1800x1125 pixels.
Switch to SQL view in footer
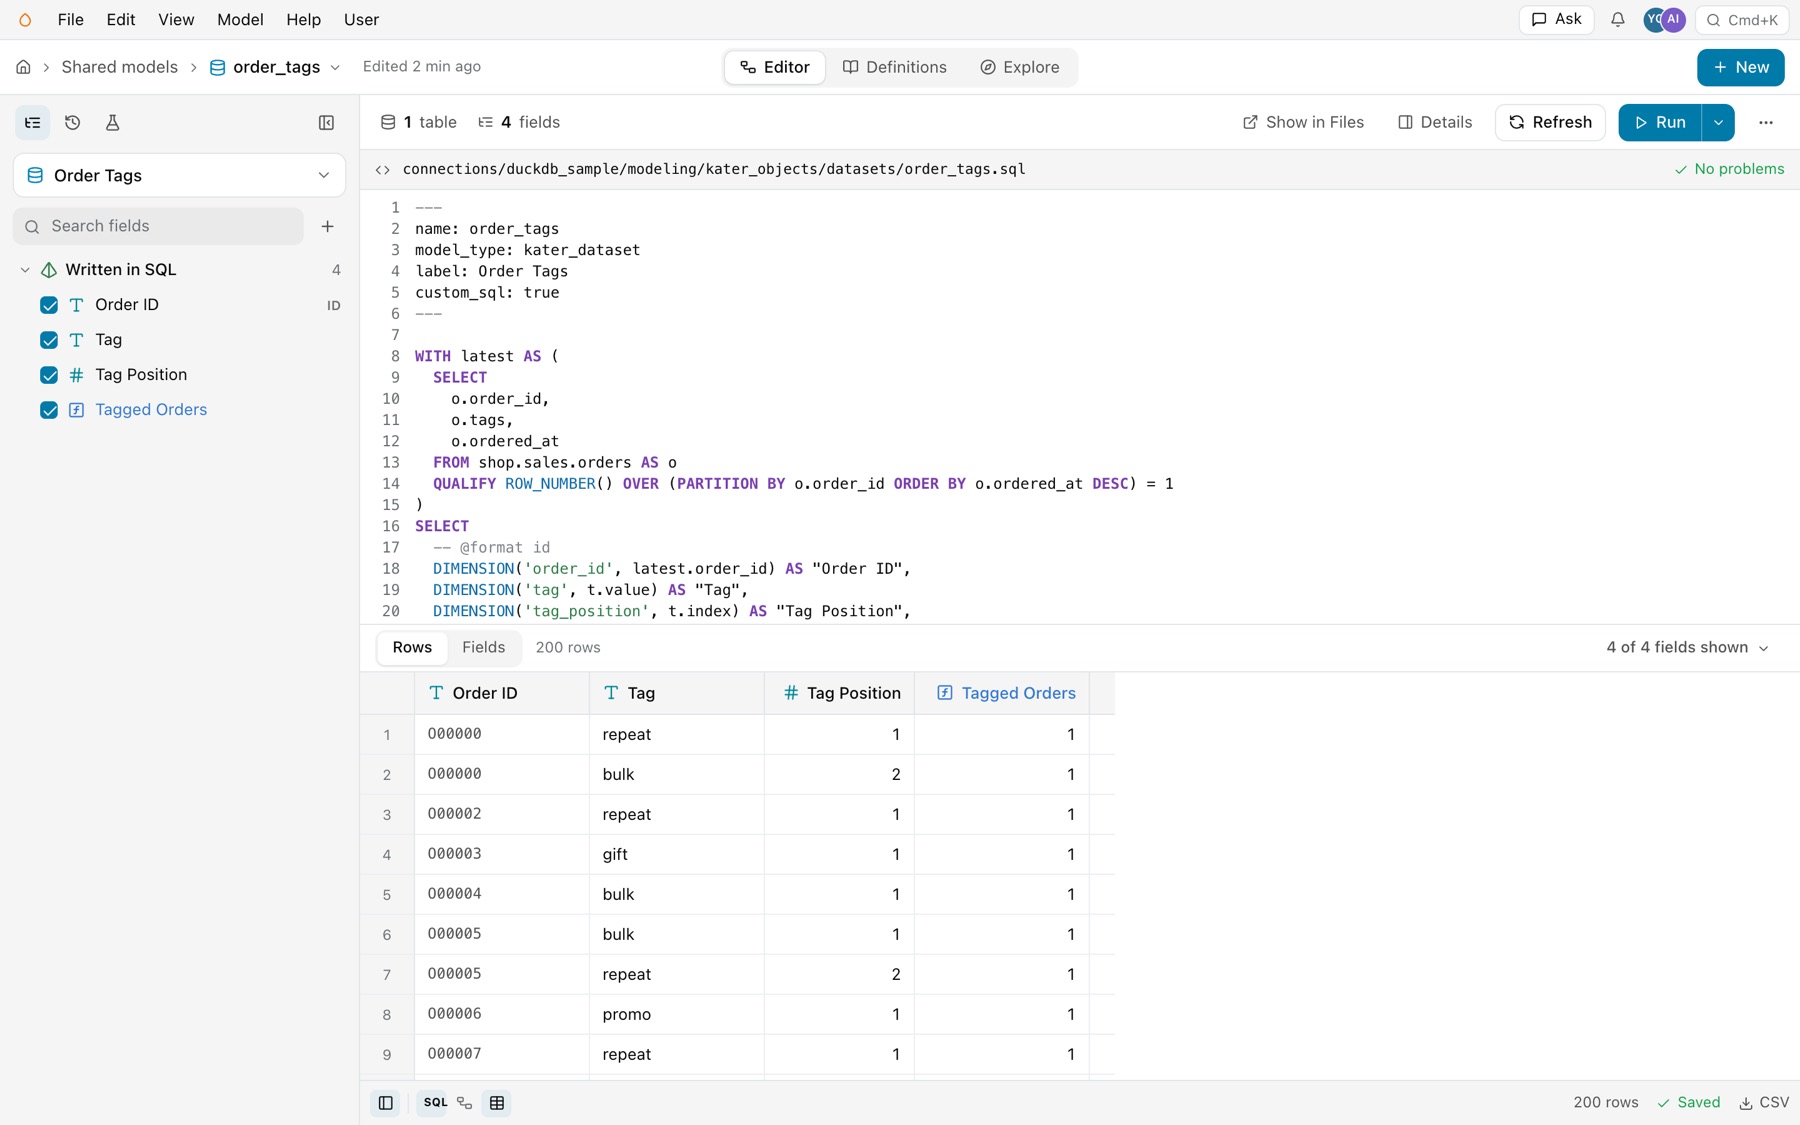pos(435,1103)
